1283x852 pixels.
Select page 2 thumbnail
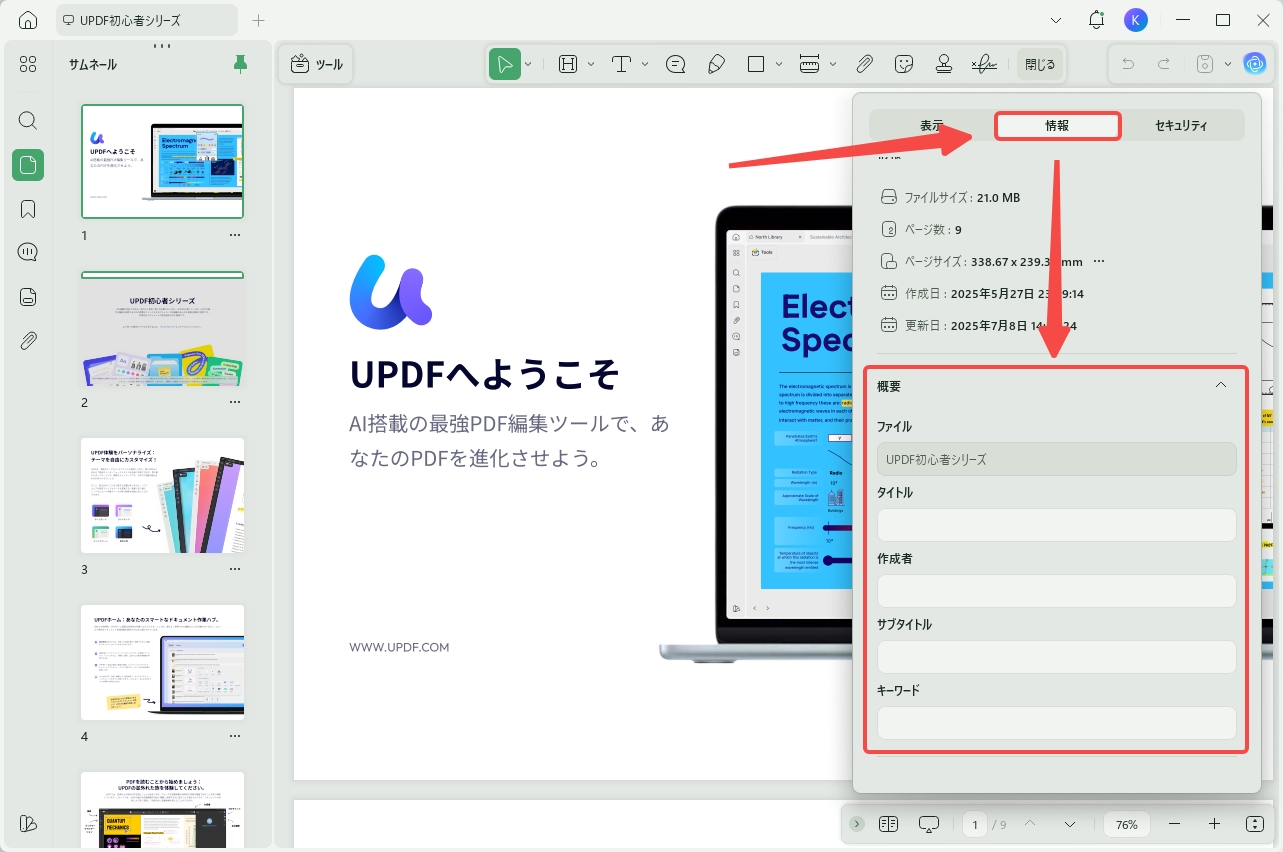(x=162, y=329)
